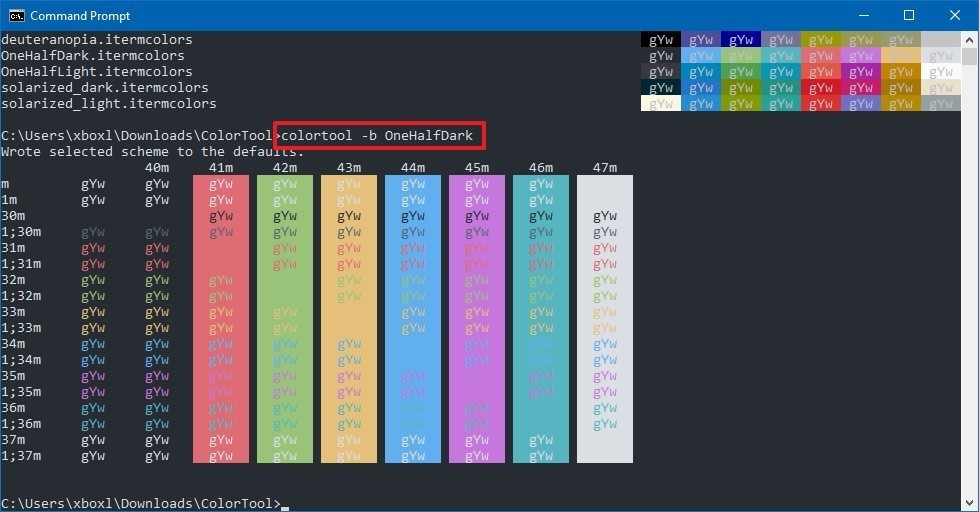Click the scrollbar down arrow
The width and height of the screenshot is (979, 512).
coord(969,503)
